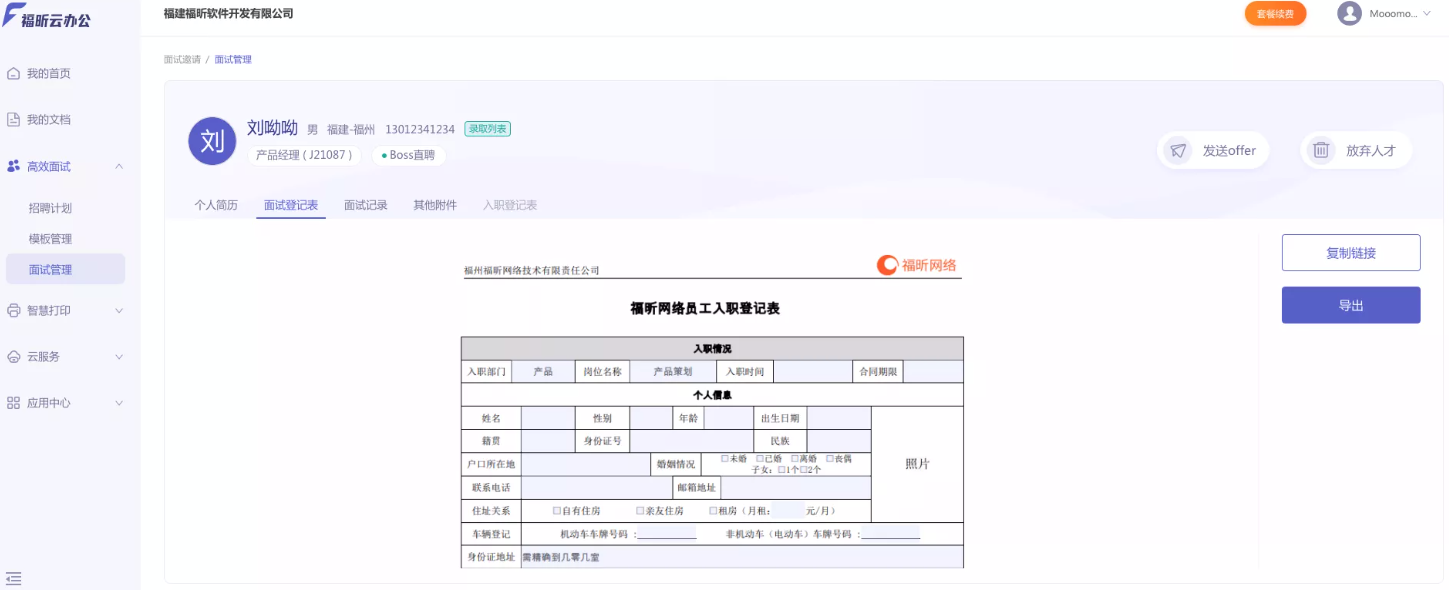1449x590 pixels.
Task: Check the 自有住房 housing checkbox
Action: (556, 510)
